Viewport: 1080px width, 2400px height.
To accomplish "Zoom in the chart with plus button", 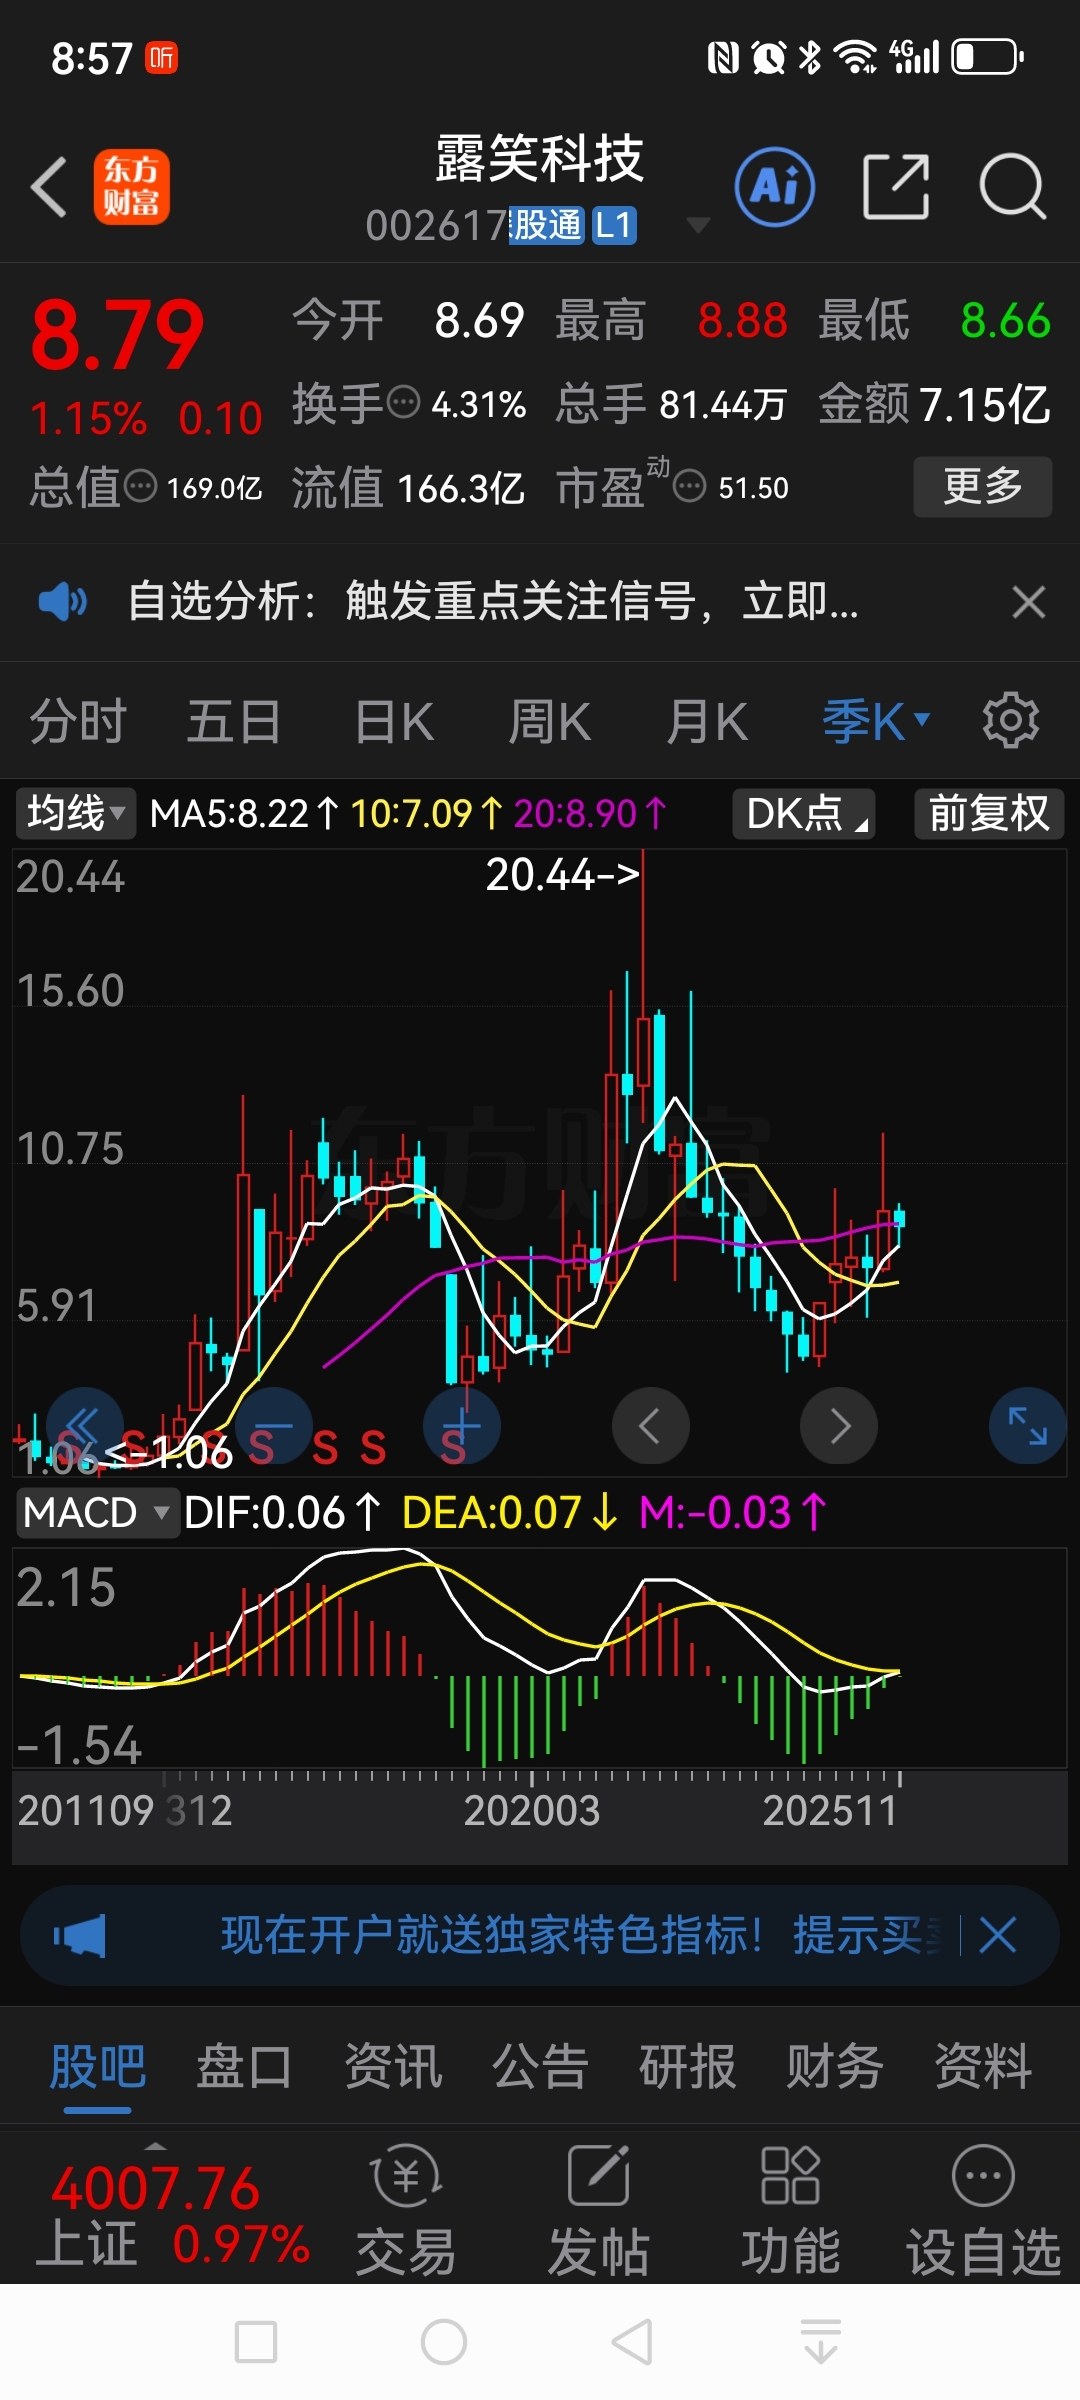I will coord(462,1426).
